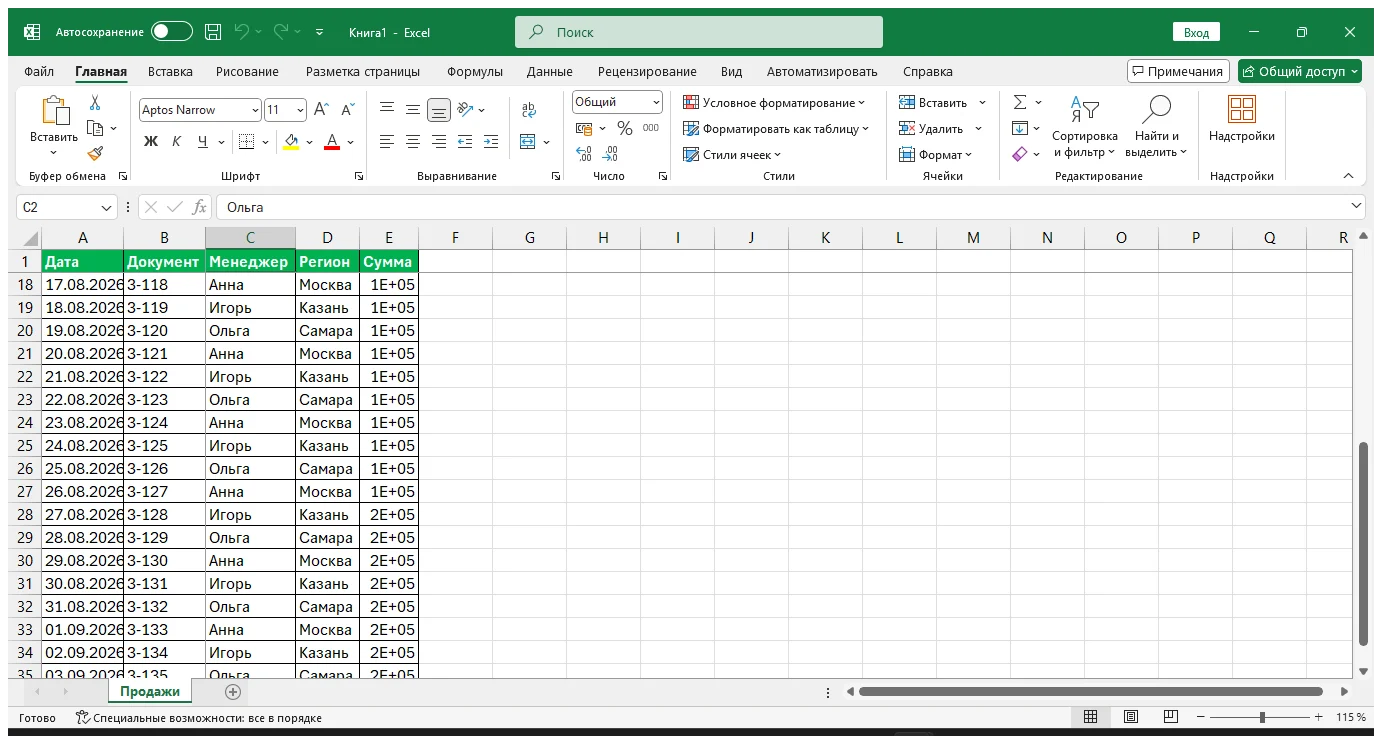Screen dimensions: 1382x736
Task: Toggle bottom align of cell text
Action: (439, 110)
